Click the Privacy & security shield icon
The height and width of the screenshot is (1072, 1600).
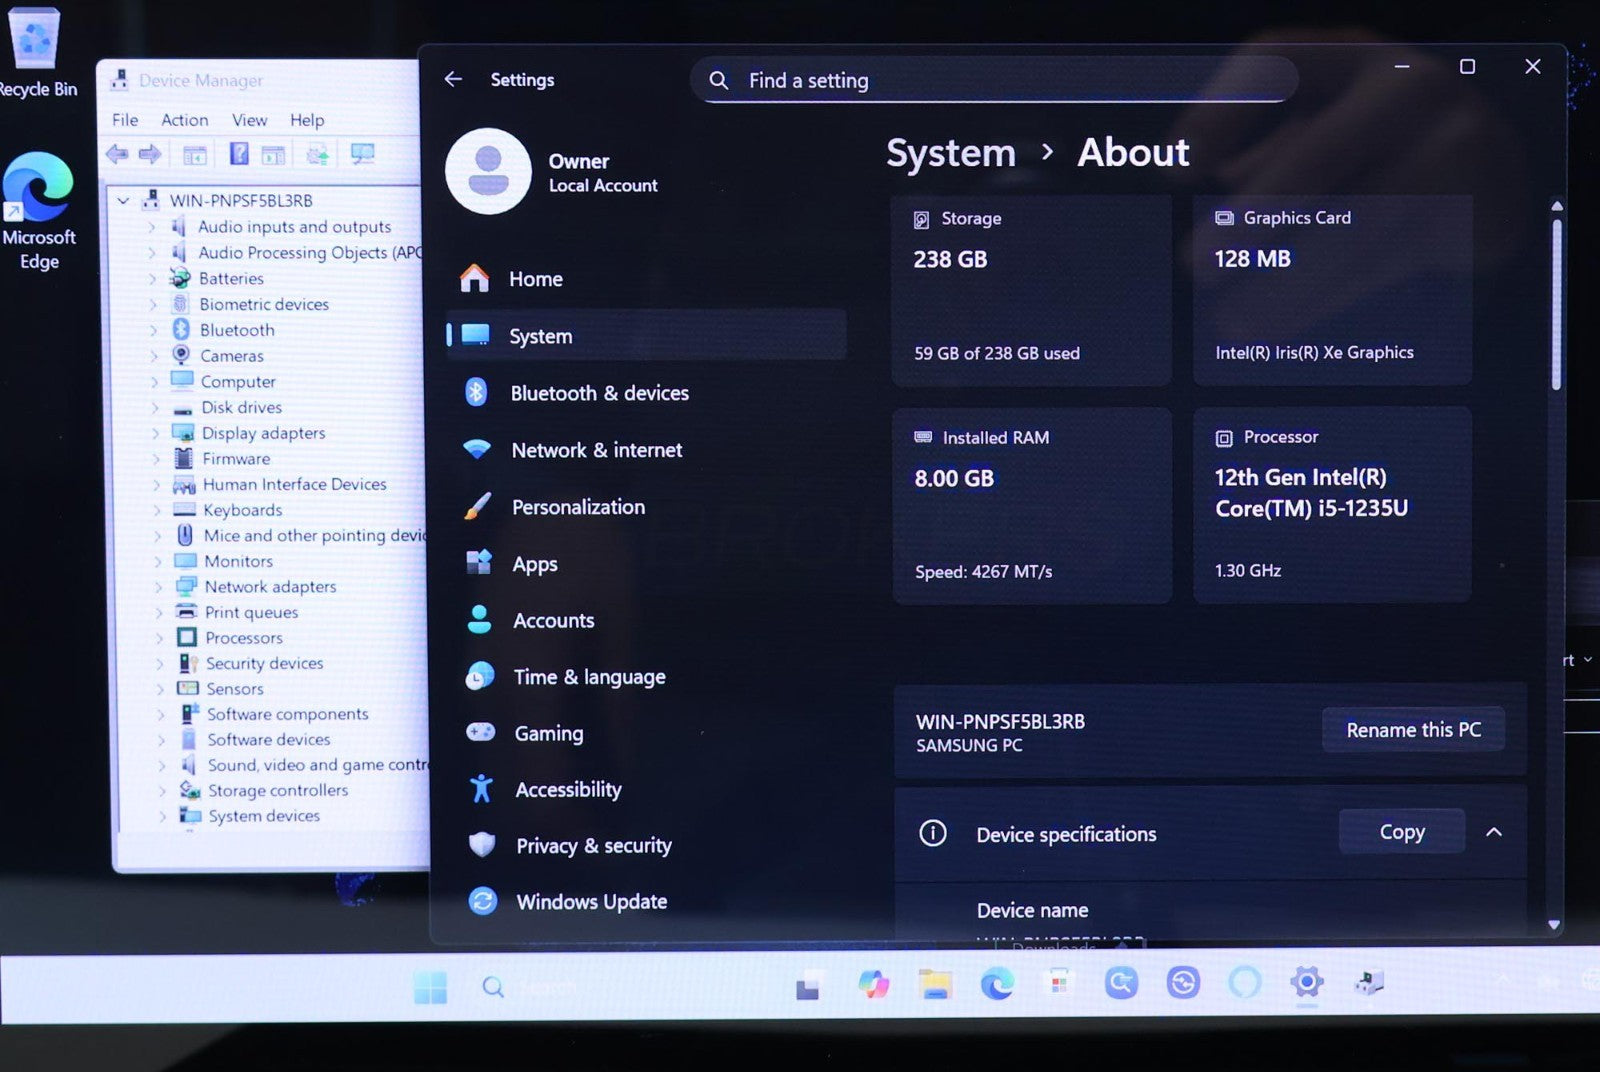pos(482,845)
